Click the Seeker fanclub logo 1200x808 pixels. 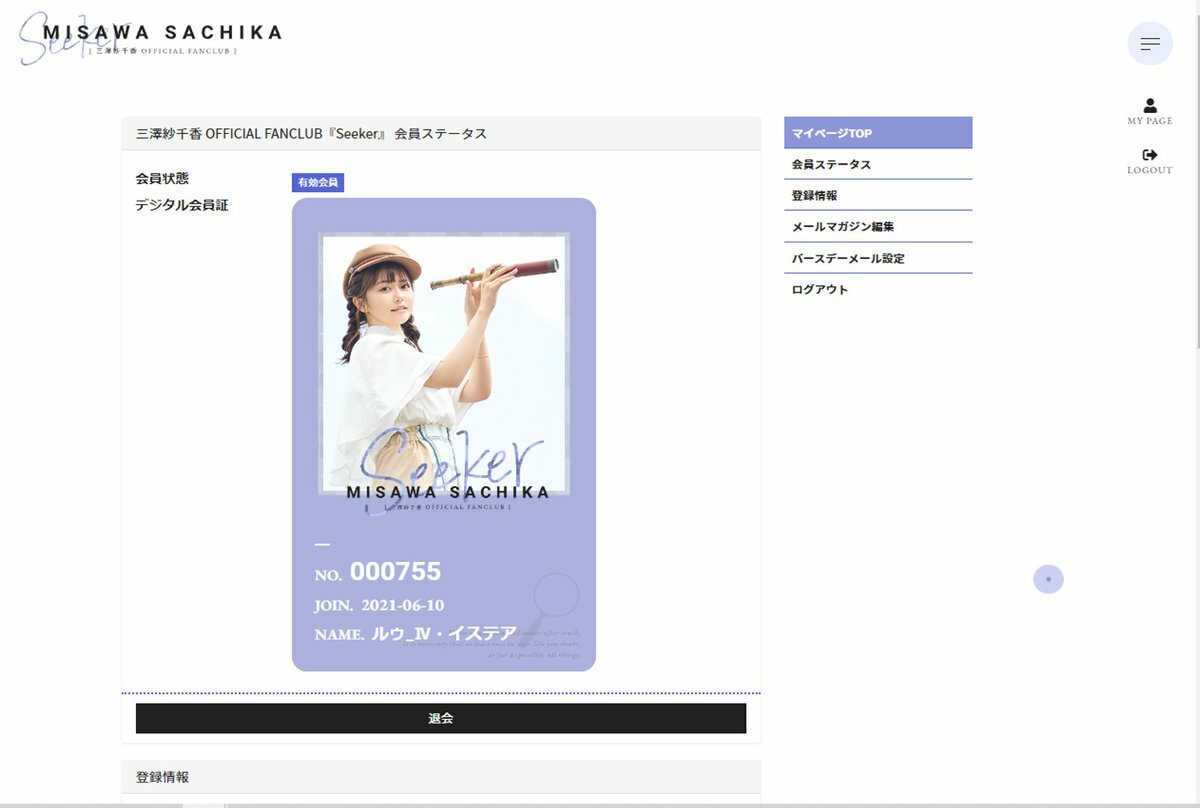(151, 38)
